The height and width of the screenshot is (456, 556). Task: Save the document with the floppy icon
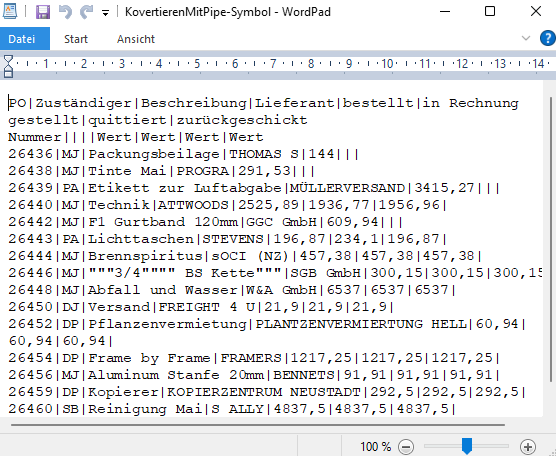[x=43, y=12]
